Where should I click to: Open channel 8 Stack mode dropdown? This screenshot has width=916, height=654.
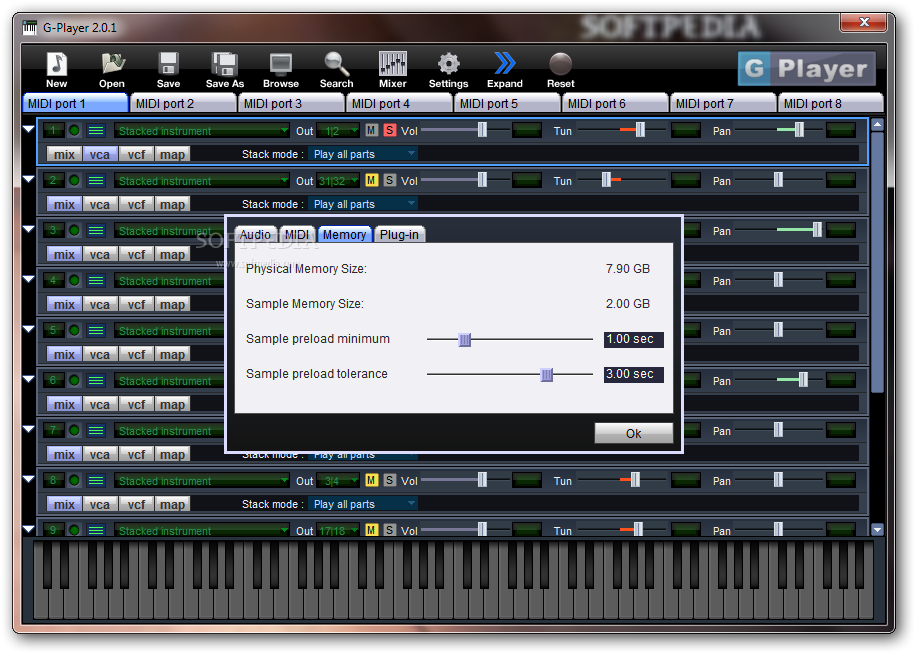[x=363, y=504]
